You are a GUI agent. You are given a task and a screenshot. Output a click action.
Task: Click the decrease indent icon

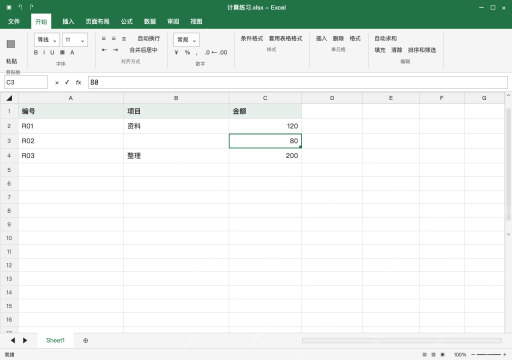tap(104, 50)
